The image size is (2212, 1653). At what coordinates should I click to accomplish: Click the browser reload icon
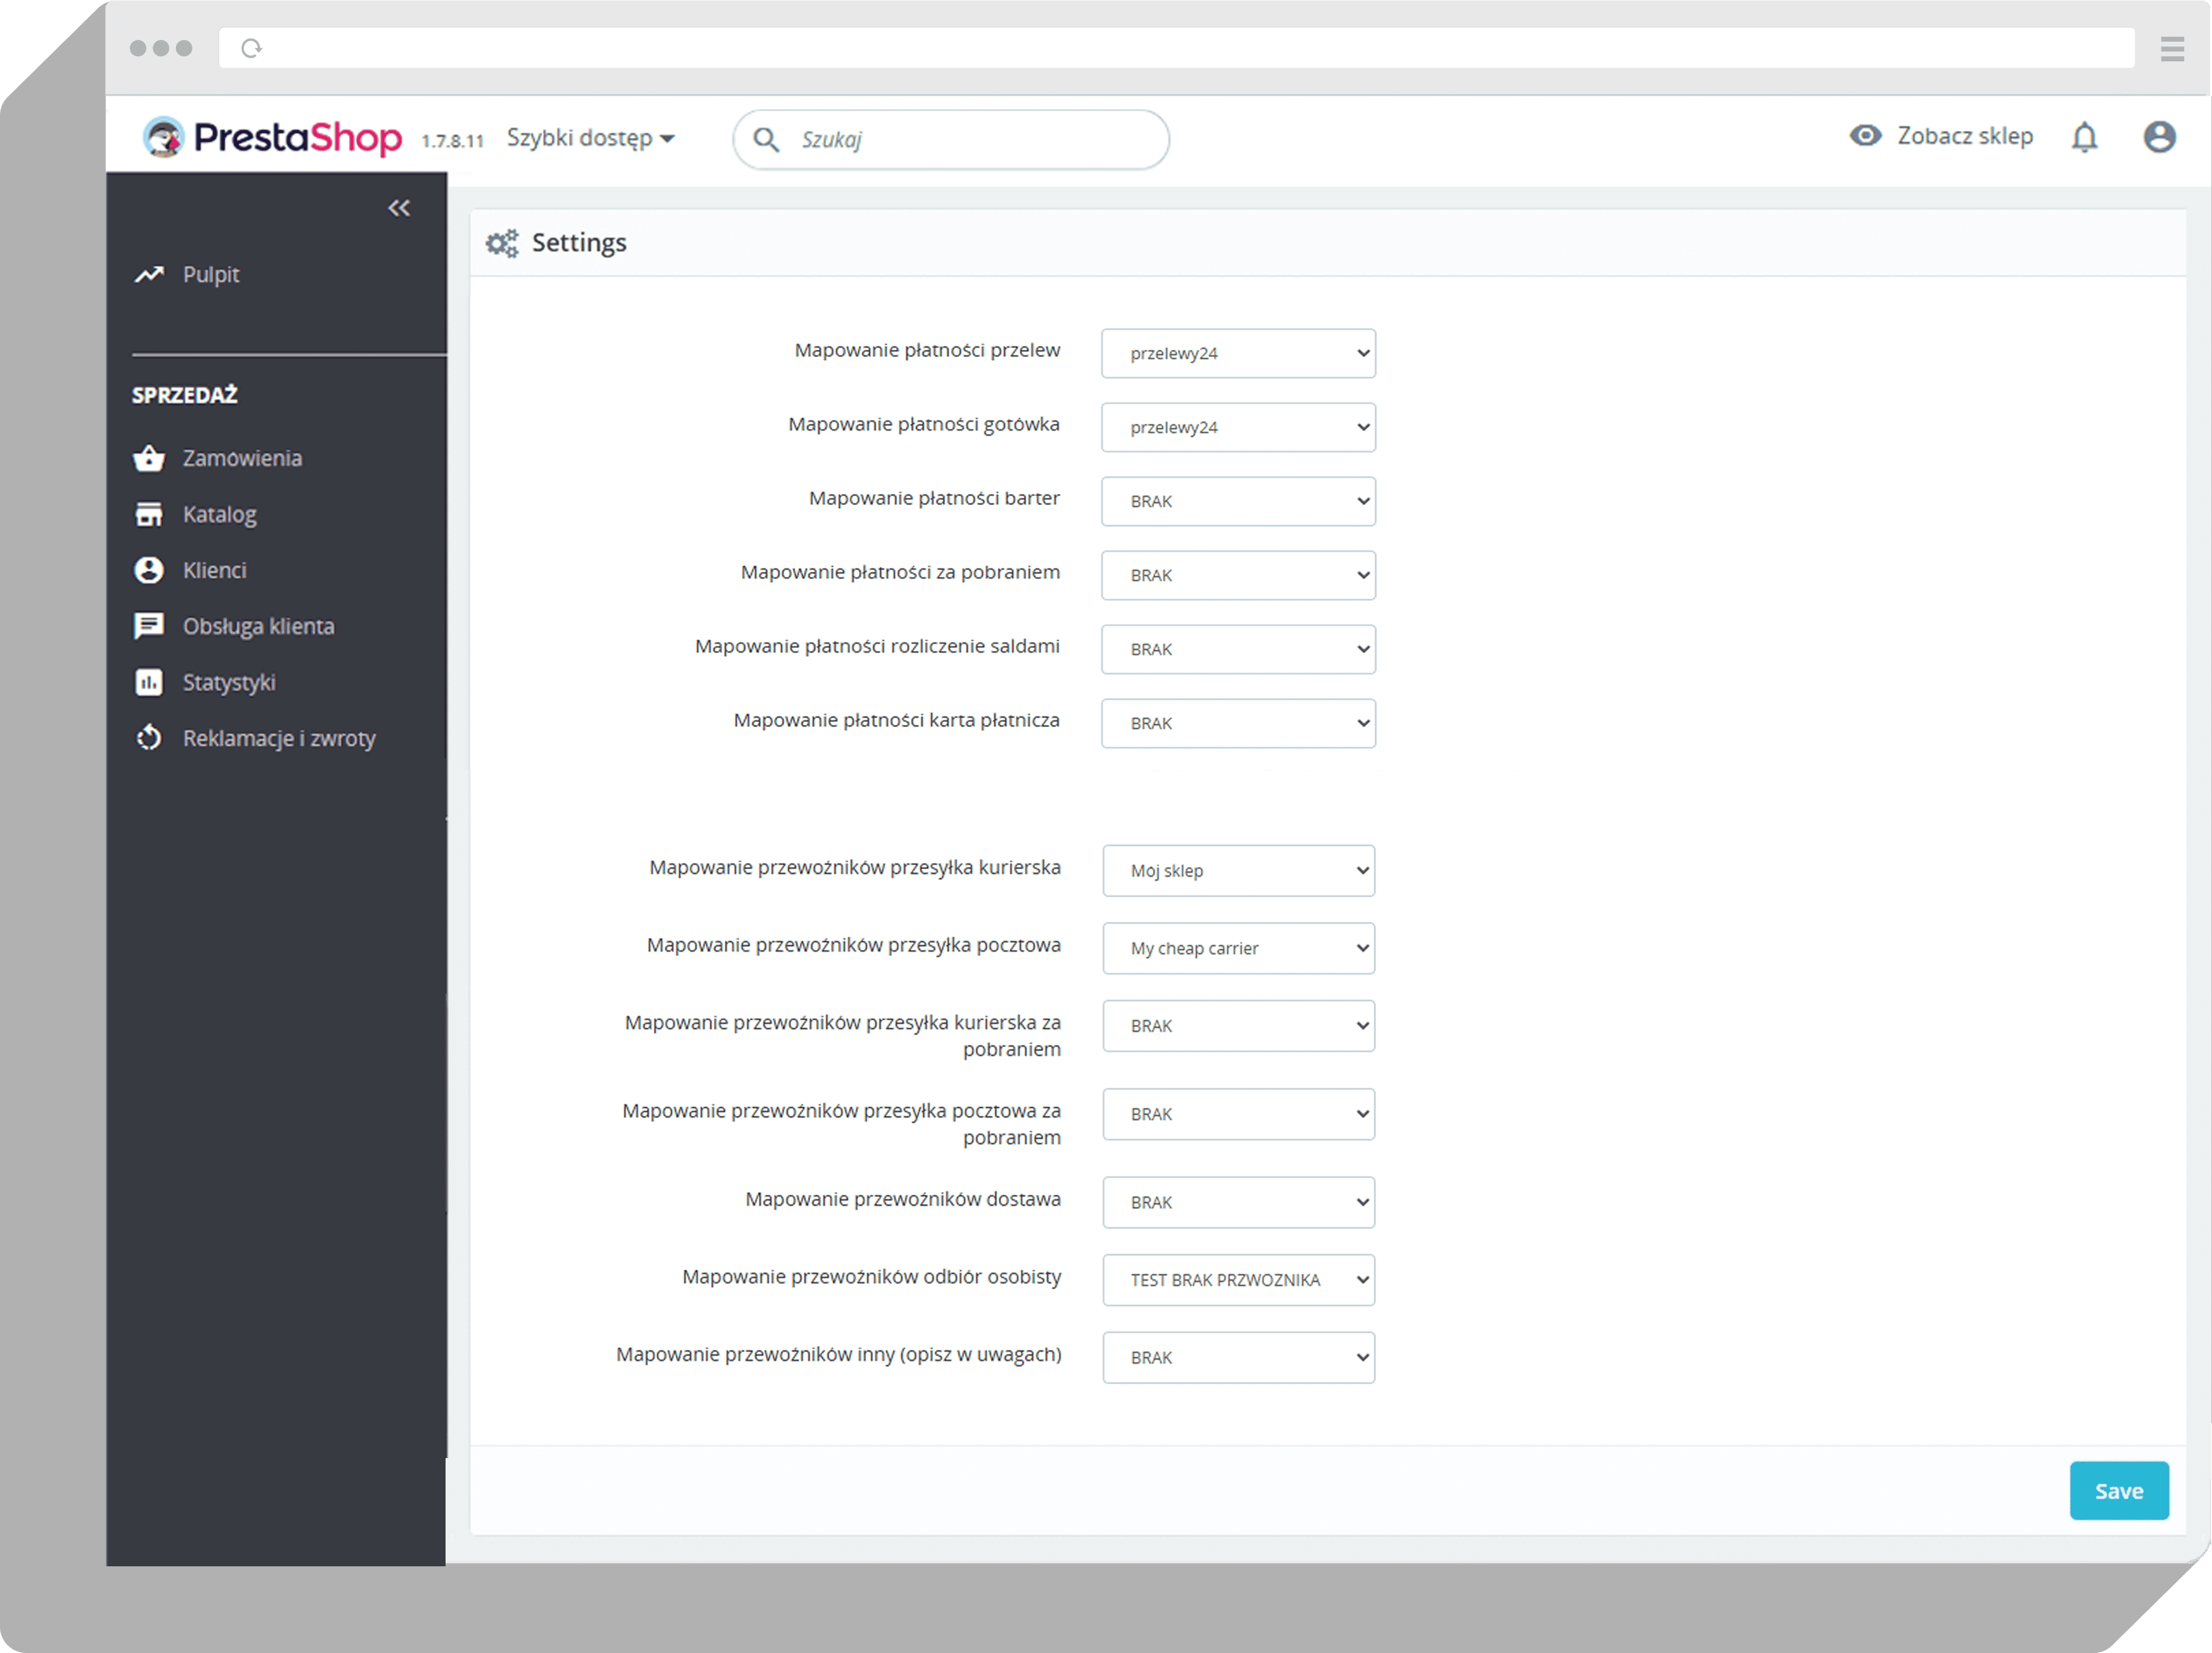[x=251, y=49]
